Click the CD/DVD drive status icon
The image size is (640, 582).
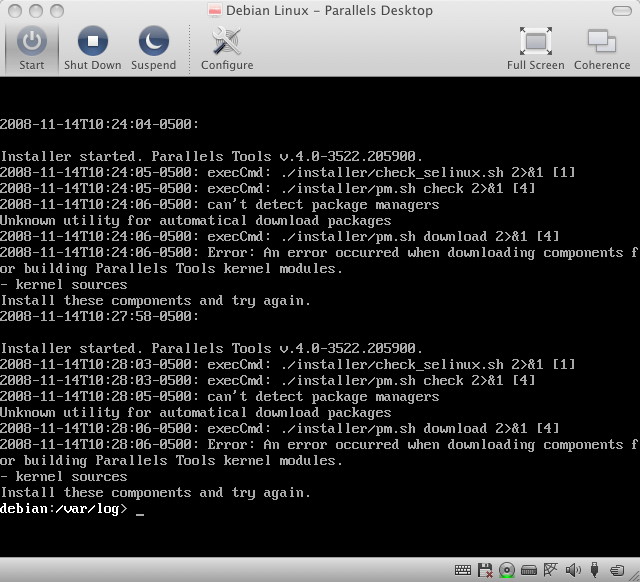(507, 570)
